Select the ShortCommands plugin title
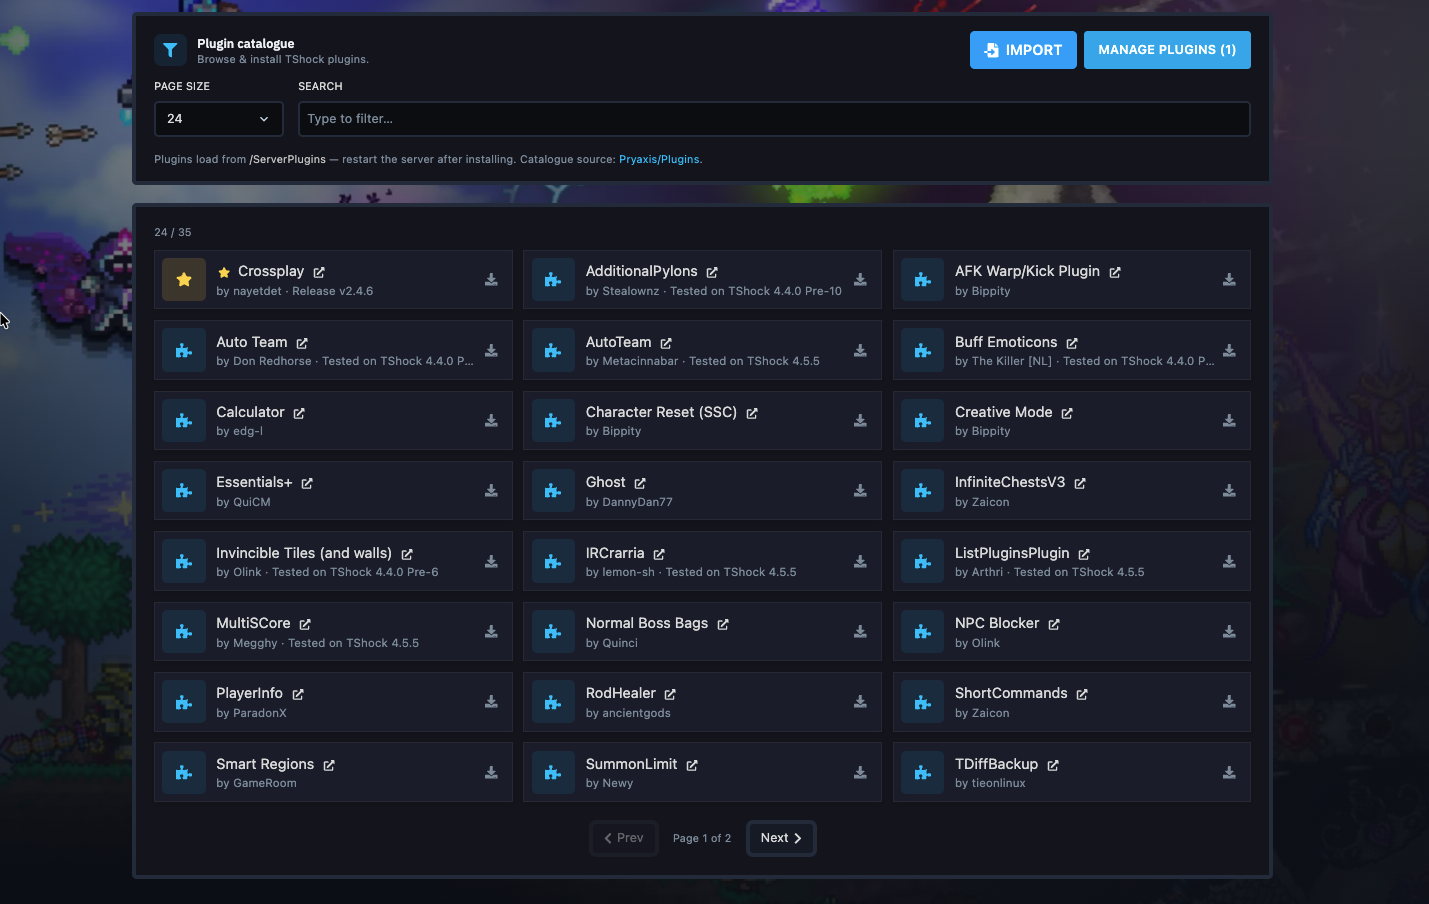The width and height of the screenshot is (1429, 904). (x=1011, y=693)
